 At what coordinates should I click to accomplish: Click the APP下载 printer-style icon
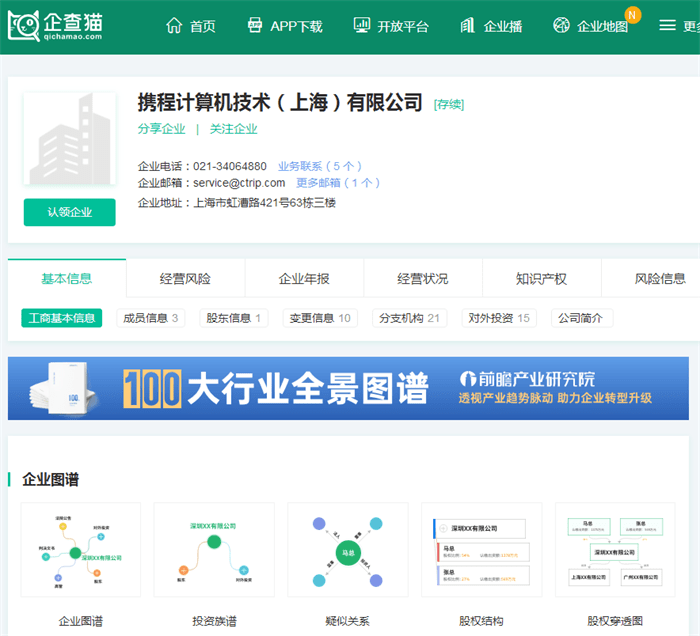255,25
